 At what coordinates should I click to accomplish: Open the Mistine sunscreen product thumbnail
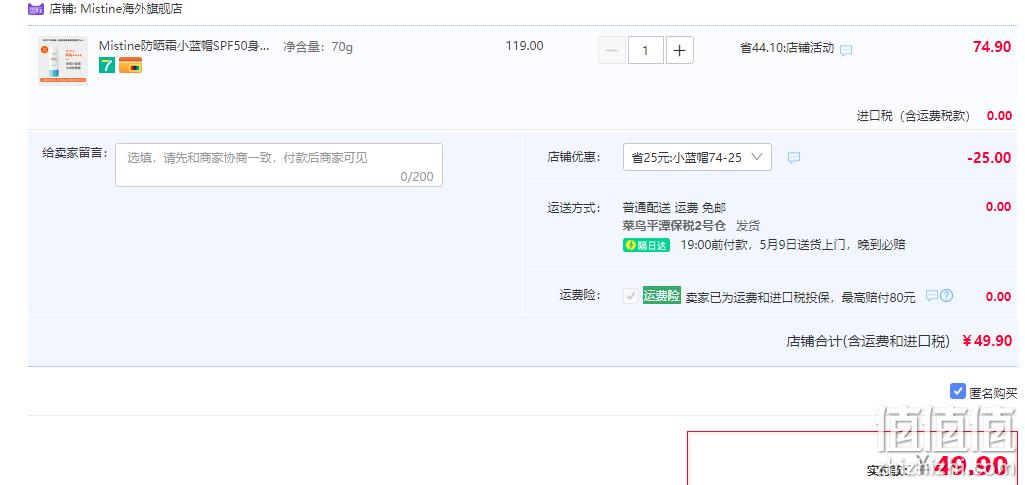[63, 61]
